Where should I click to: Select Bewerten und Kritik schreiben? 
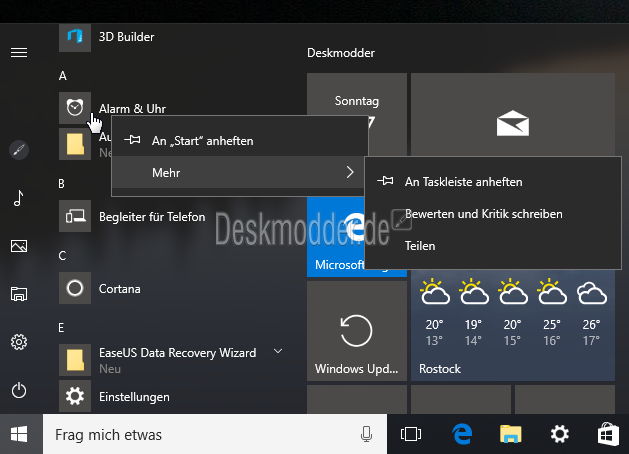pos(483,214)
